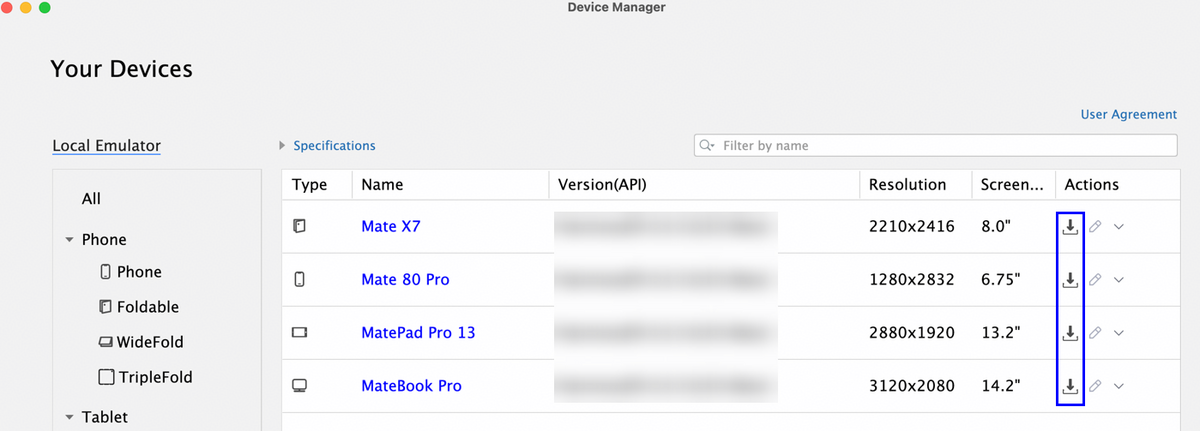Open the User Agreement link
This screenshot has height=431, width=1200.
(1128, 115)
